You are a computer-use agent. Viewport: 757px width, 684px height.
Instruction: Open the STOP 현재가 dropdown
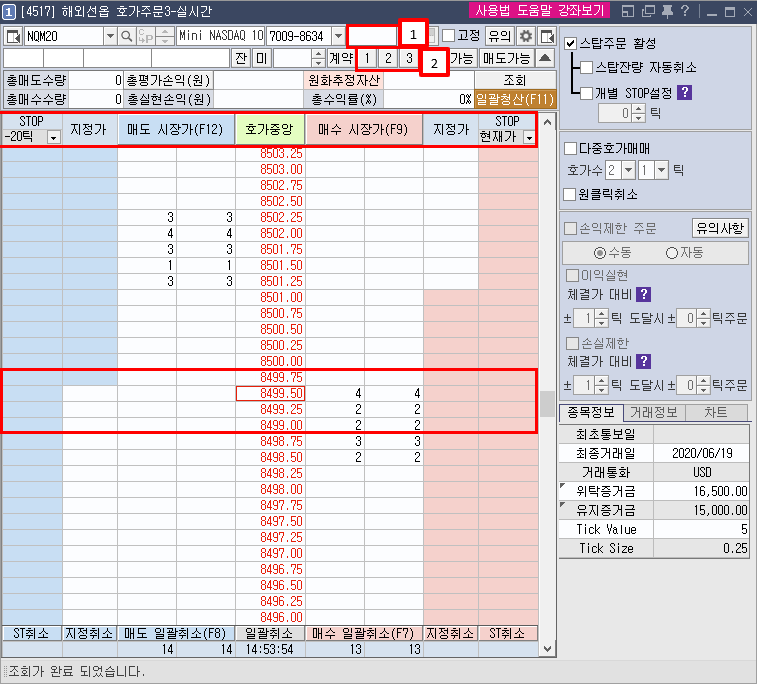coord(530,138)
